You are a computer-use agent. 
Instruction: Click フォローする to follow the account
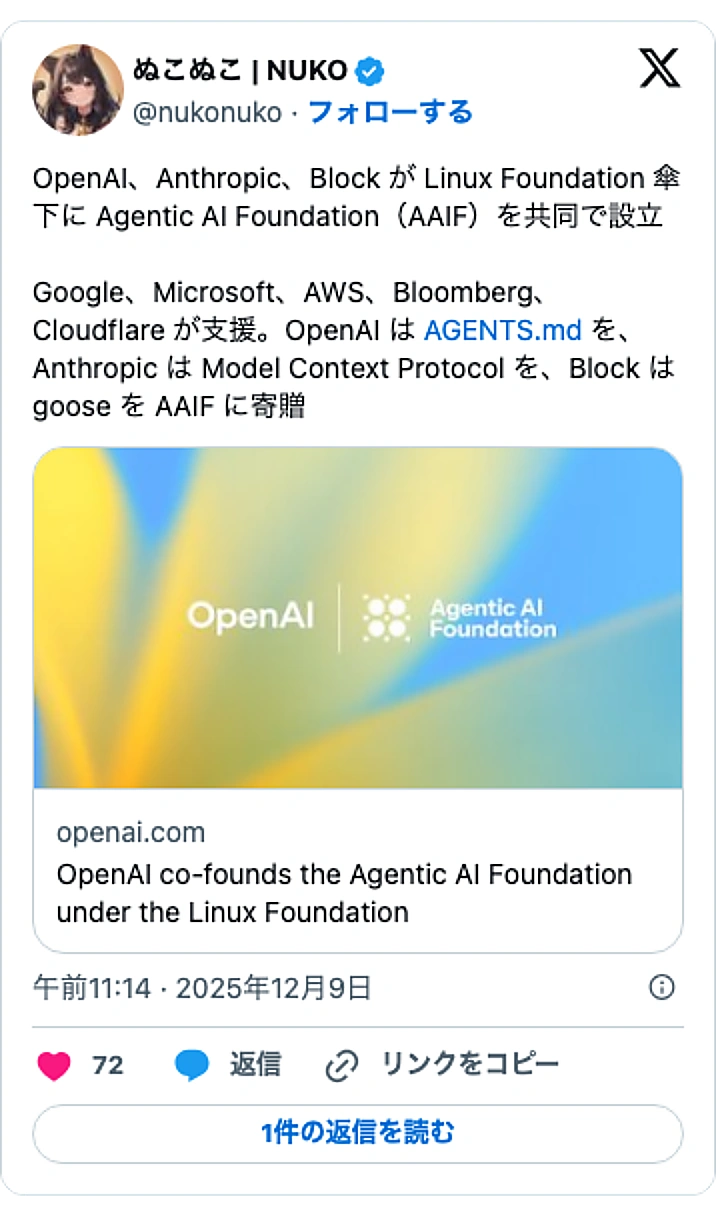click(x=389, y=112)
